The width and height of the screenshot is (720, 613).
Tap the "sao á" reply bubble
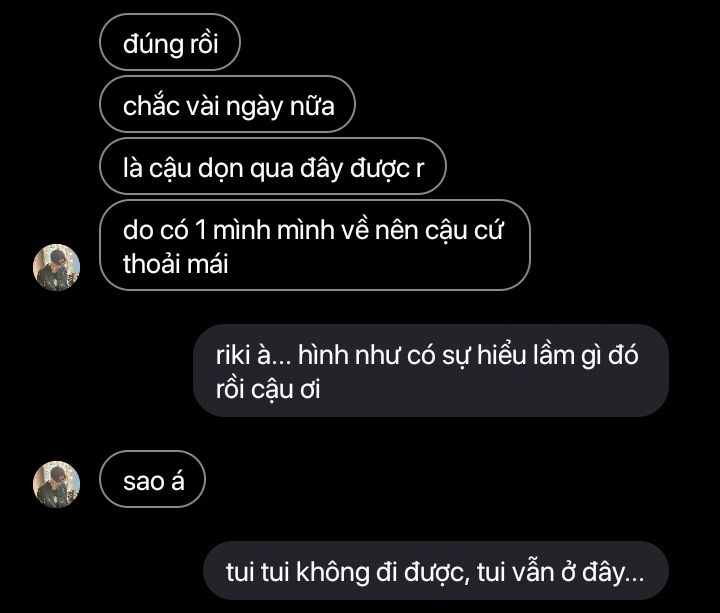152,479
